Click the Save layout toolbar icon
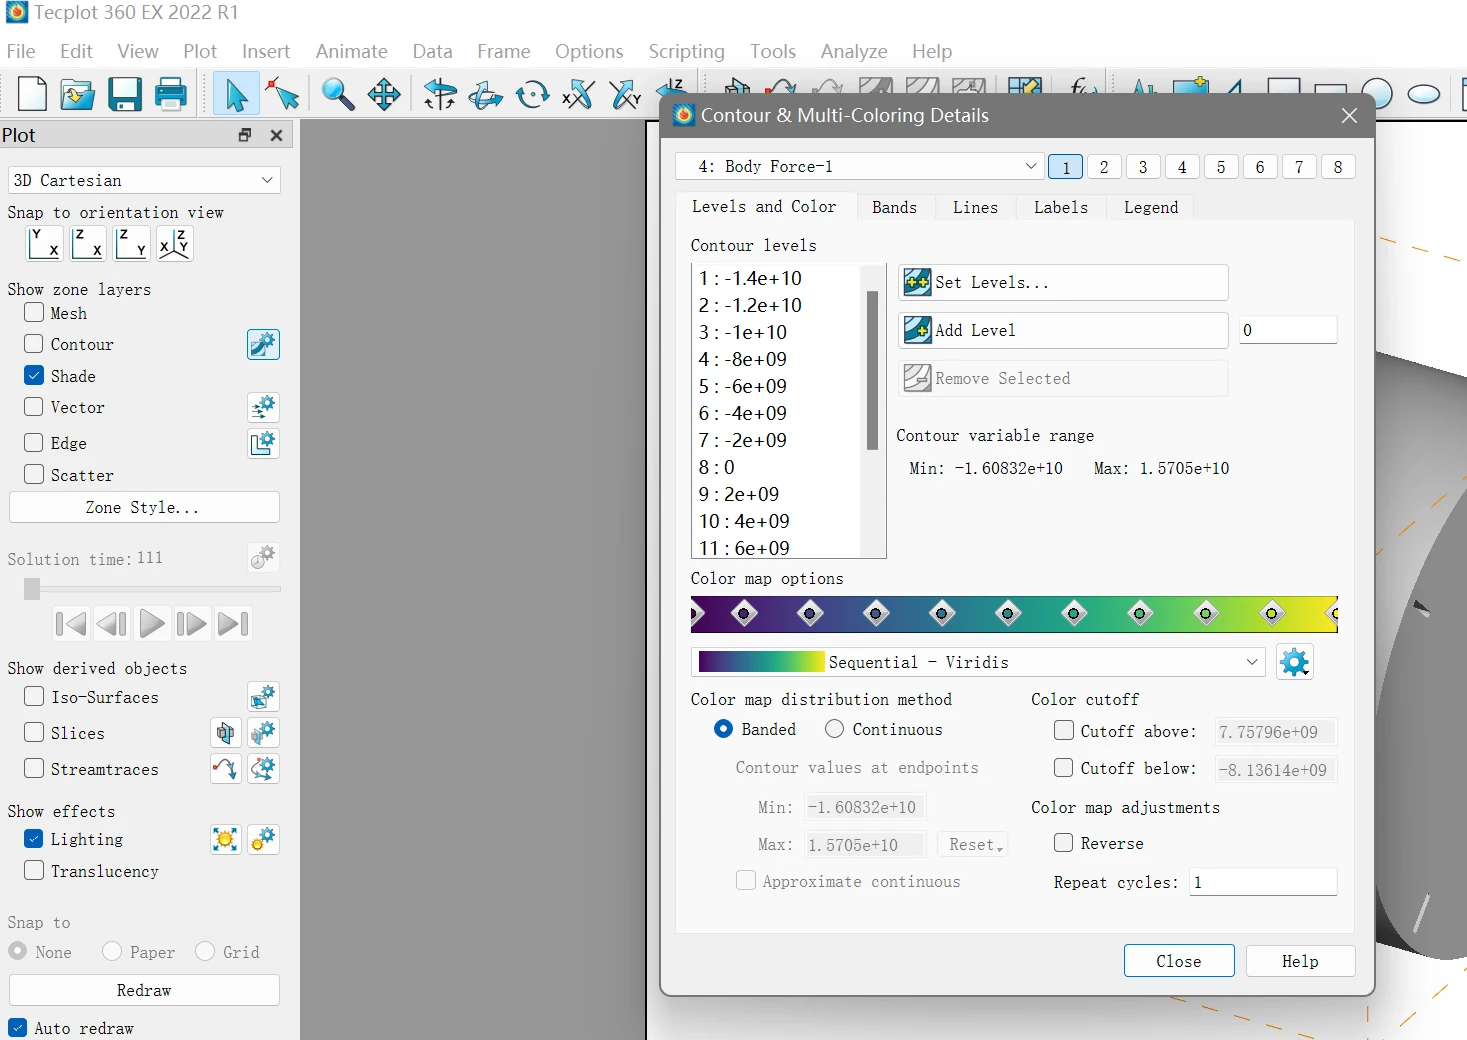 (x=125, y=94)
